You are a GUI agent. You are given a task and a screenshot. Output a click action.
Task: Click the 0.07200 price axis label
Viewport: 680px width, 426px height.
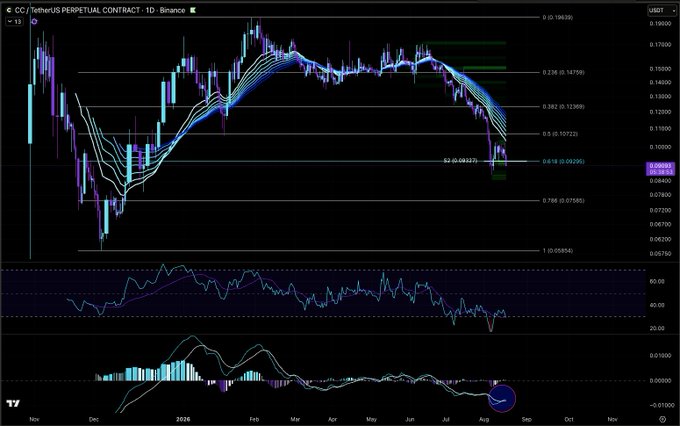pos(660,210)
